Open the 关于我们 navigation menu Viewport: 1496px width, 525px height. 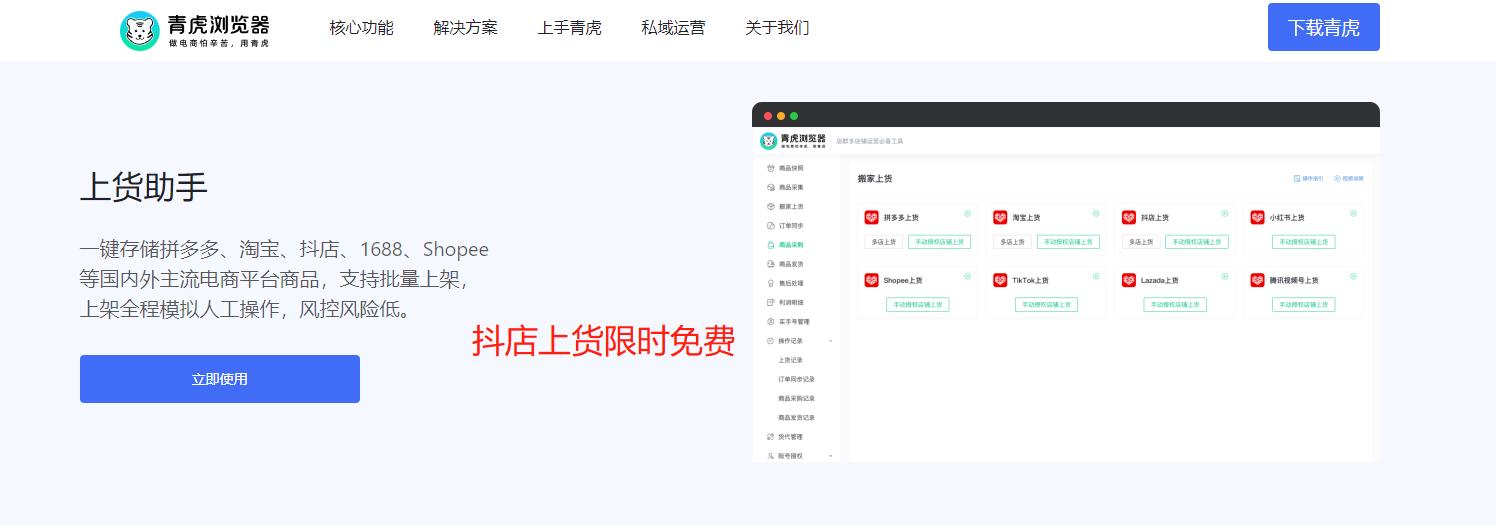click(777, 28)
